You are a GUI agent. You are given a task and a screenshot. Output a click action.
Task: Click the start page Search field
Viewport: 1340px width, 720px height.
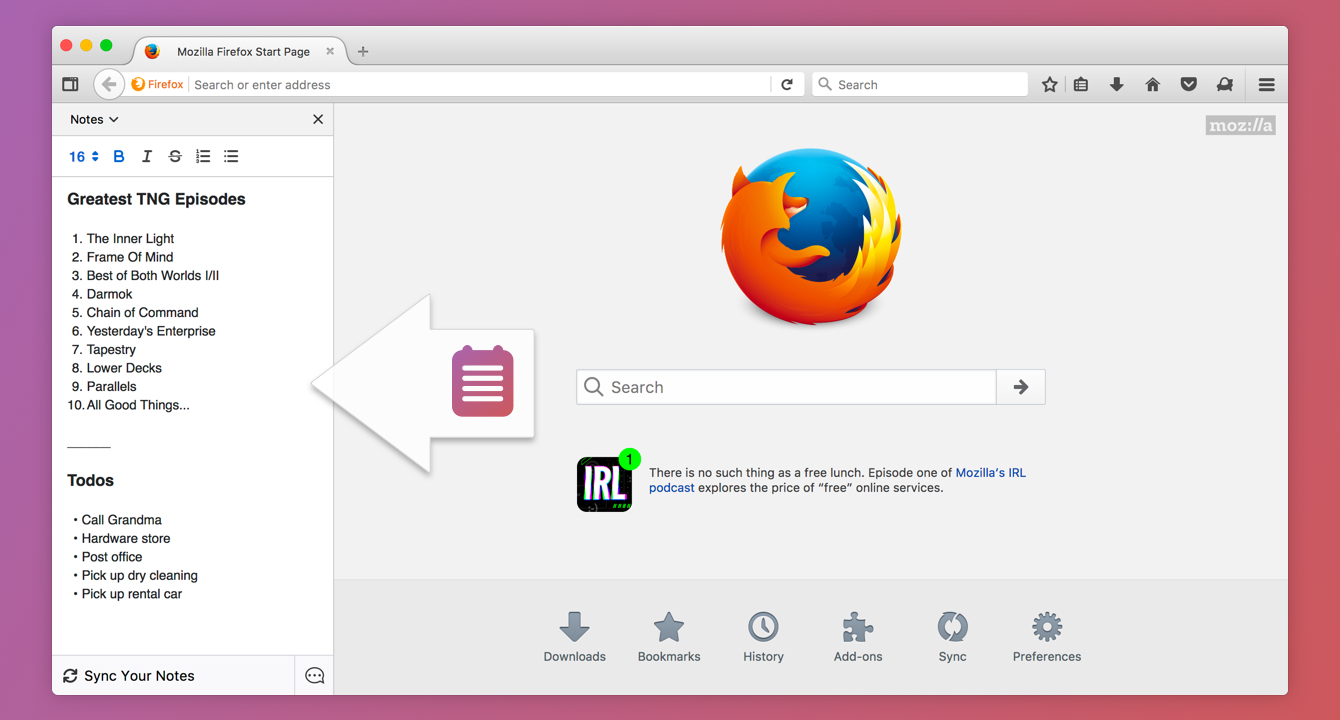786,387
